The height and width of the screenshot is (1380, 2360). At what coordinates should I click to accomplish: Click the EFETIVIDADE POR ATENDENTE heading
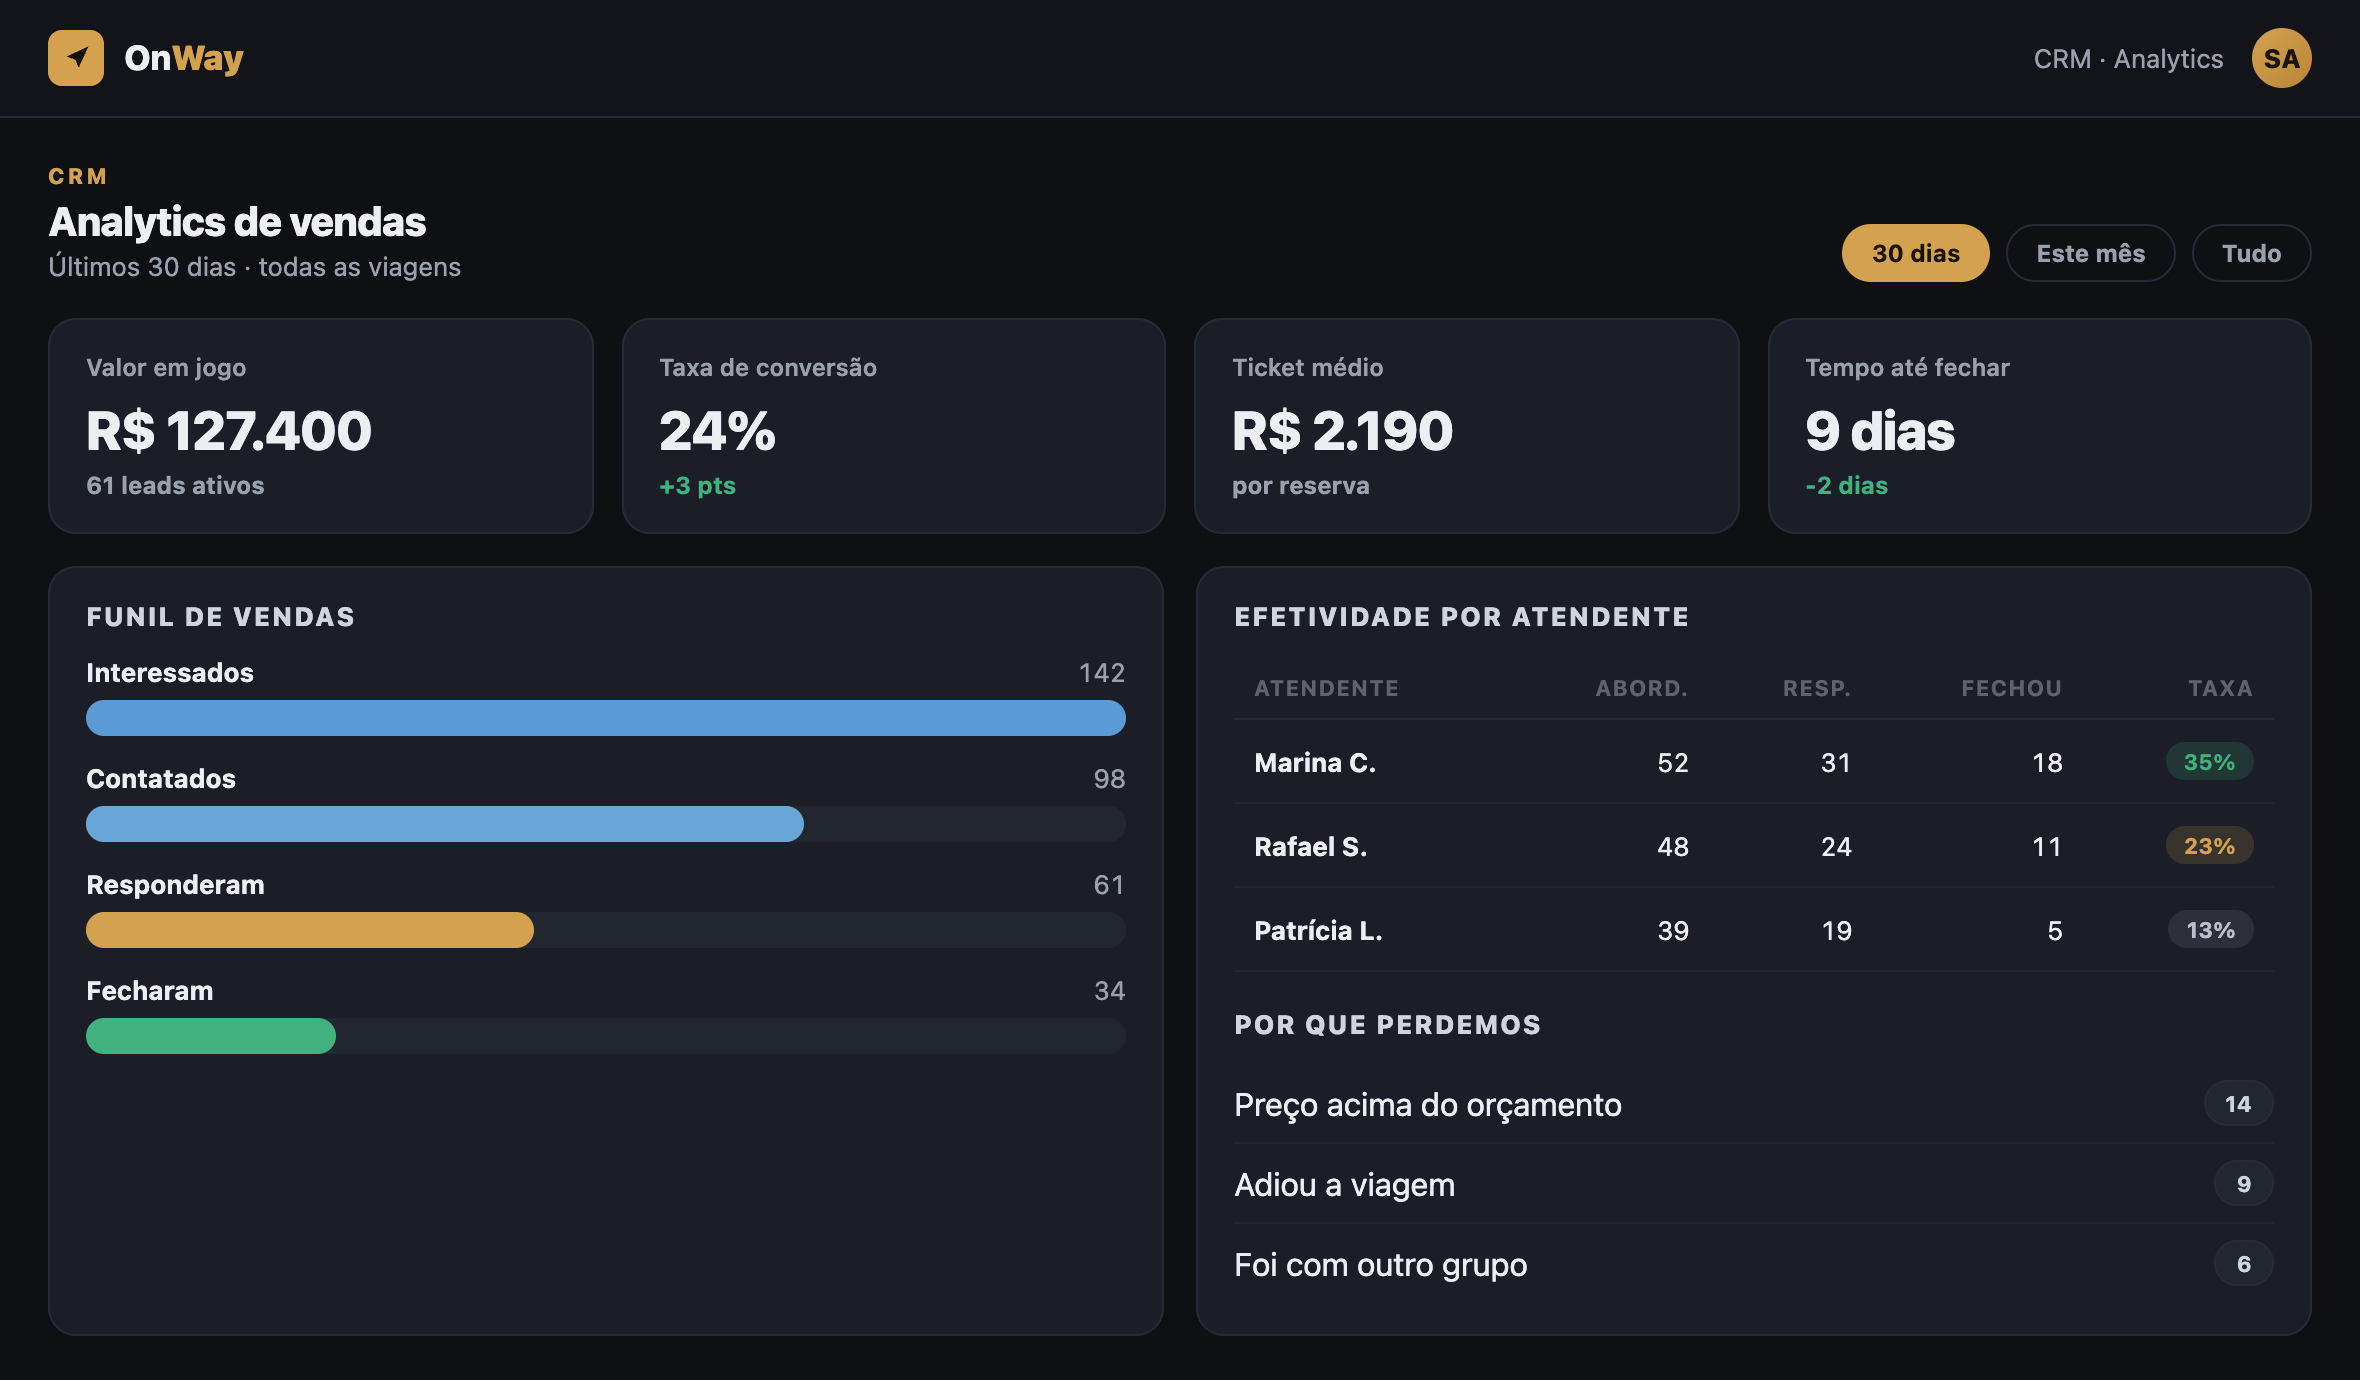(1461, 617)
